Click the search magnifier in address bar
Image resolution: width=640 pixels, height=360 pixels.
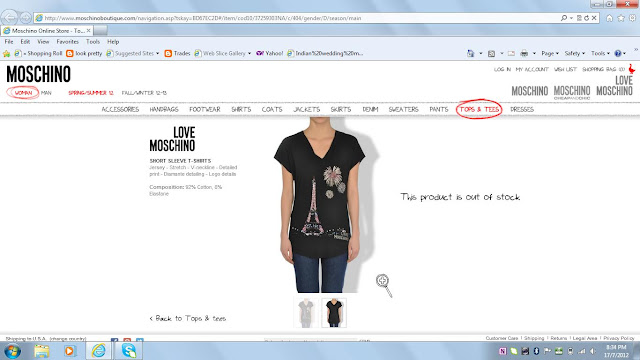pyautogui.click(x=564, y=18)
